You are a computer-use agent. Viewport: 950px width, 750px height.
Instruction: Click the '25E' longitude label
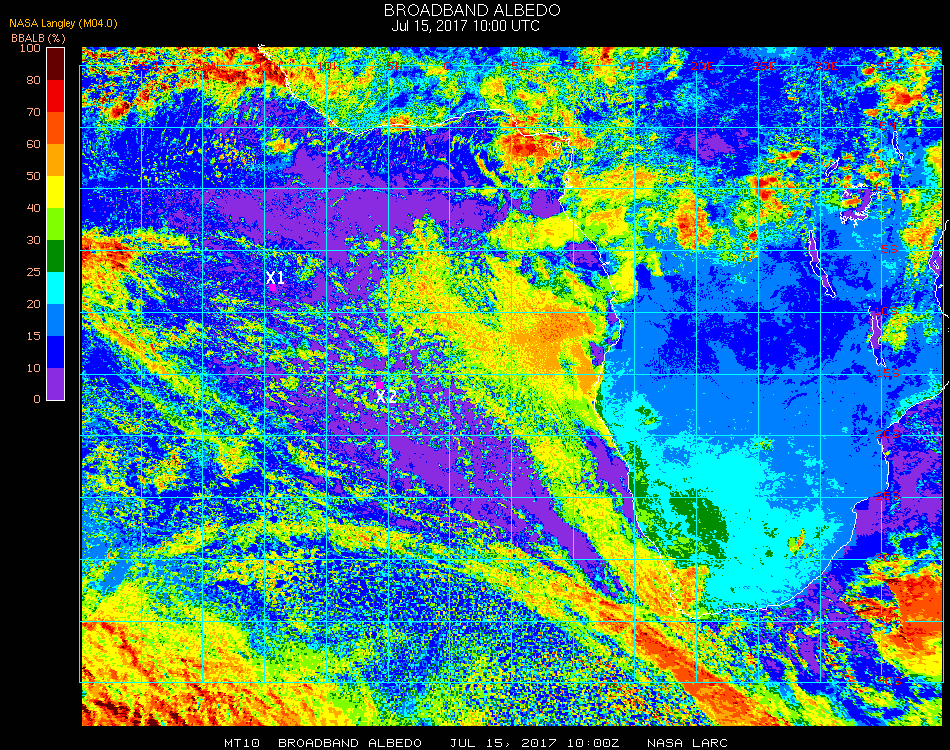763,65
